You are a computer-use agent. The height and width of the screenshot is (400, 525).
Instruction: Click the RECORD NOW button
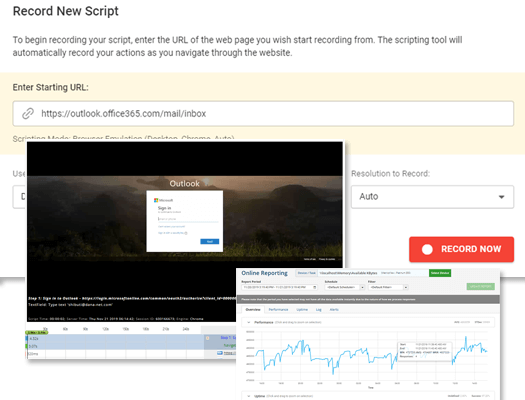tap(461, 249)
